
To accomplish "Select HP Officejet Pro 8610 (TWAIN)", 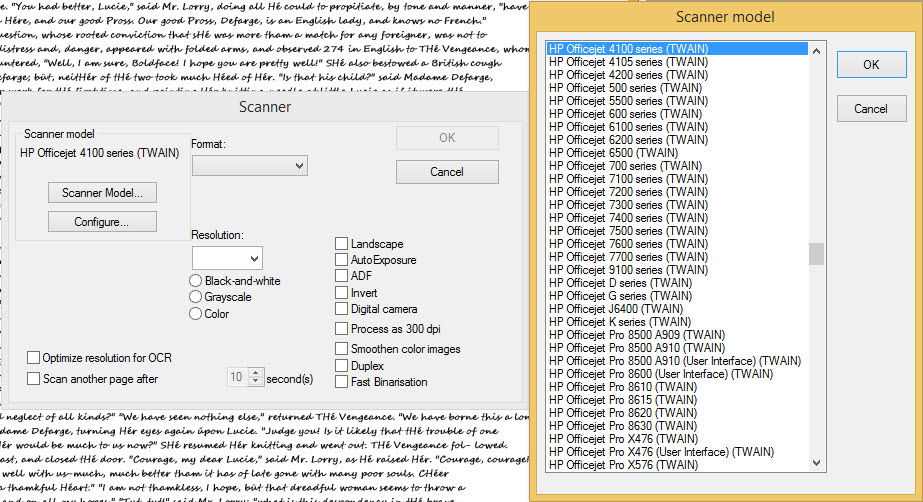I will pos(677,387).
